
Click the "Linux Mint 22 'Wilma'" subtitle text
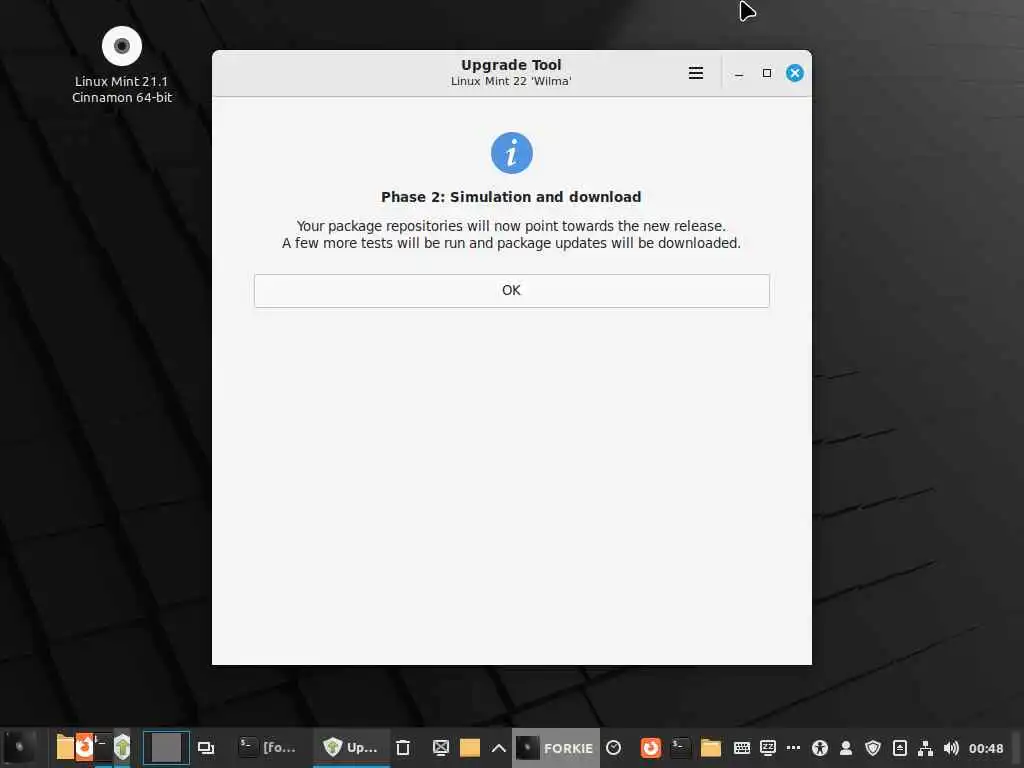click(x=511, y=81)
